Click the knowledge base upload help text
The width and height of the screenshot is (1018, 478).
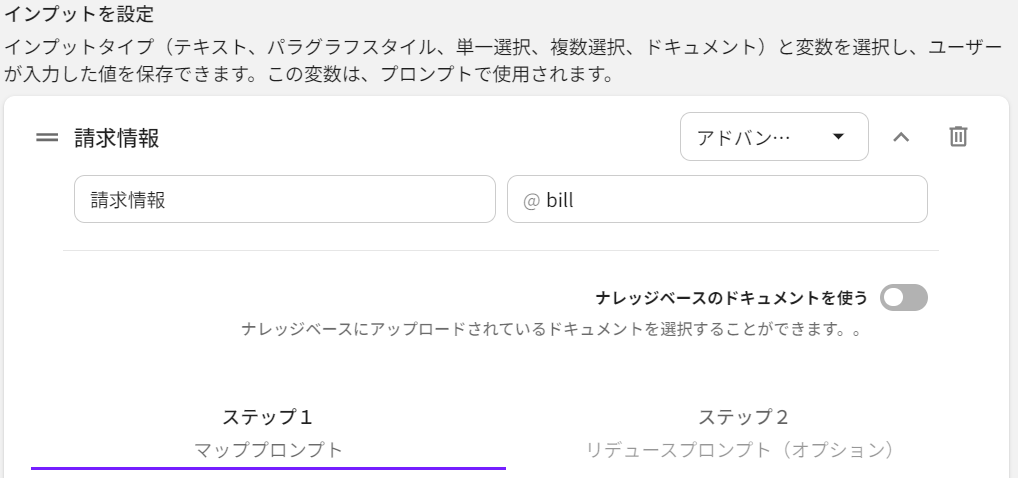(x=550, y=329)
